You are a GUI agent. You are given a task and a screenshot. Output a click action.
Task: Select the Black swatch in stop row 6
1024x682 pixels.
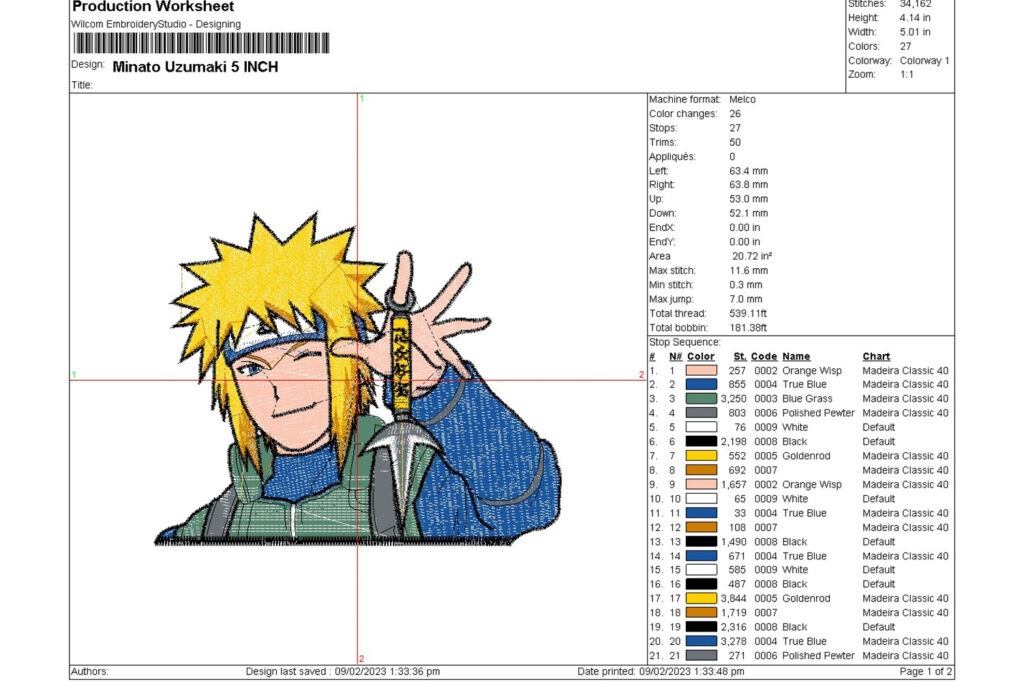point(701,442)
